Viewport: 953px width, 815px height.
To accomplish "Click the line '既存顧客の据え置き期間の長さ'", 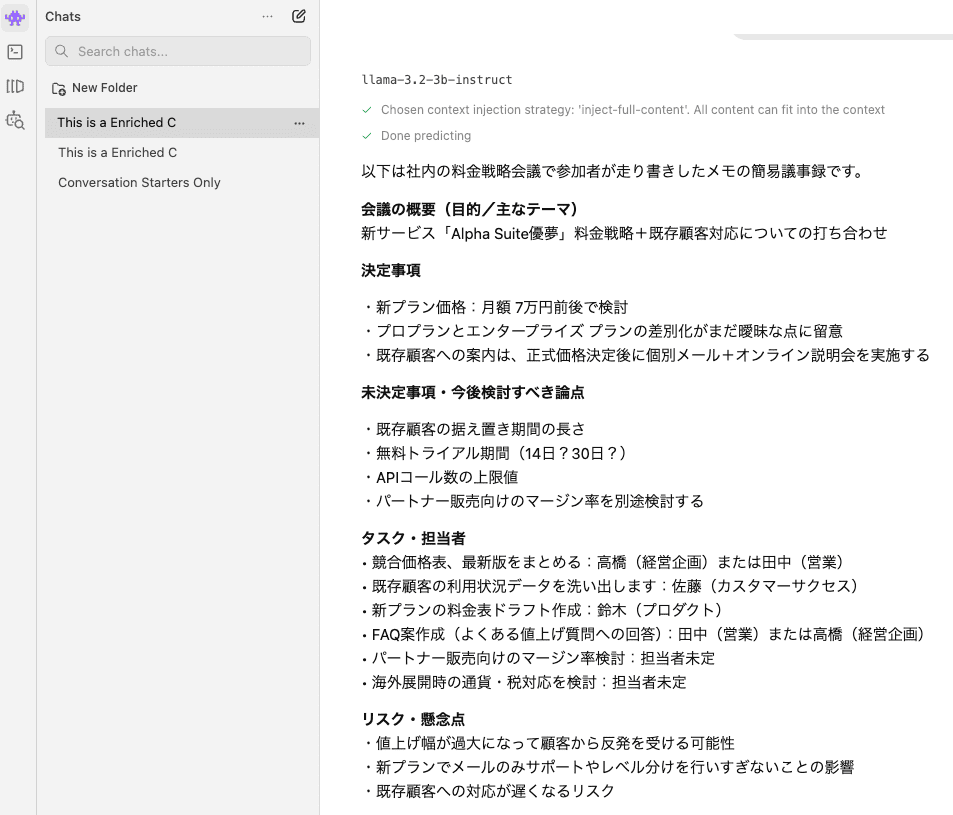I will click(x=473, y=430).
